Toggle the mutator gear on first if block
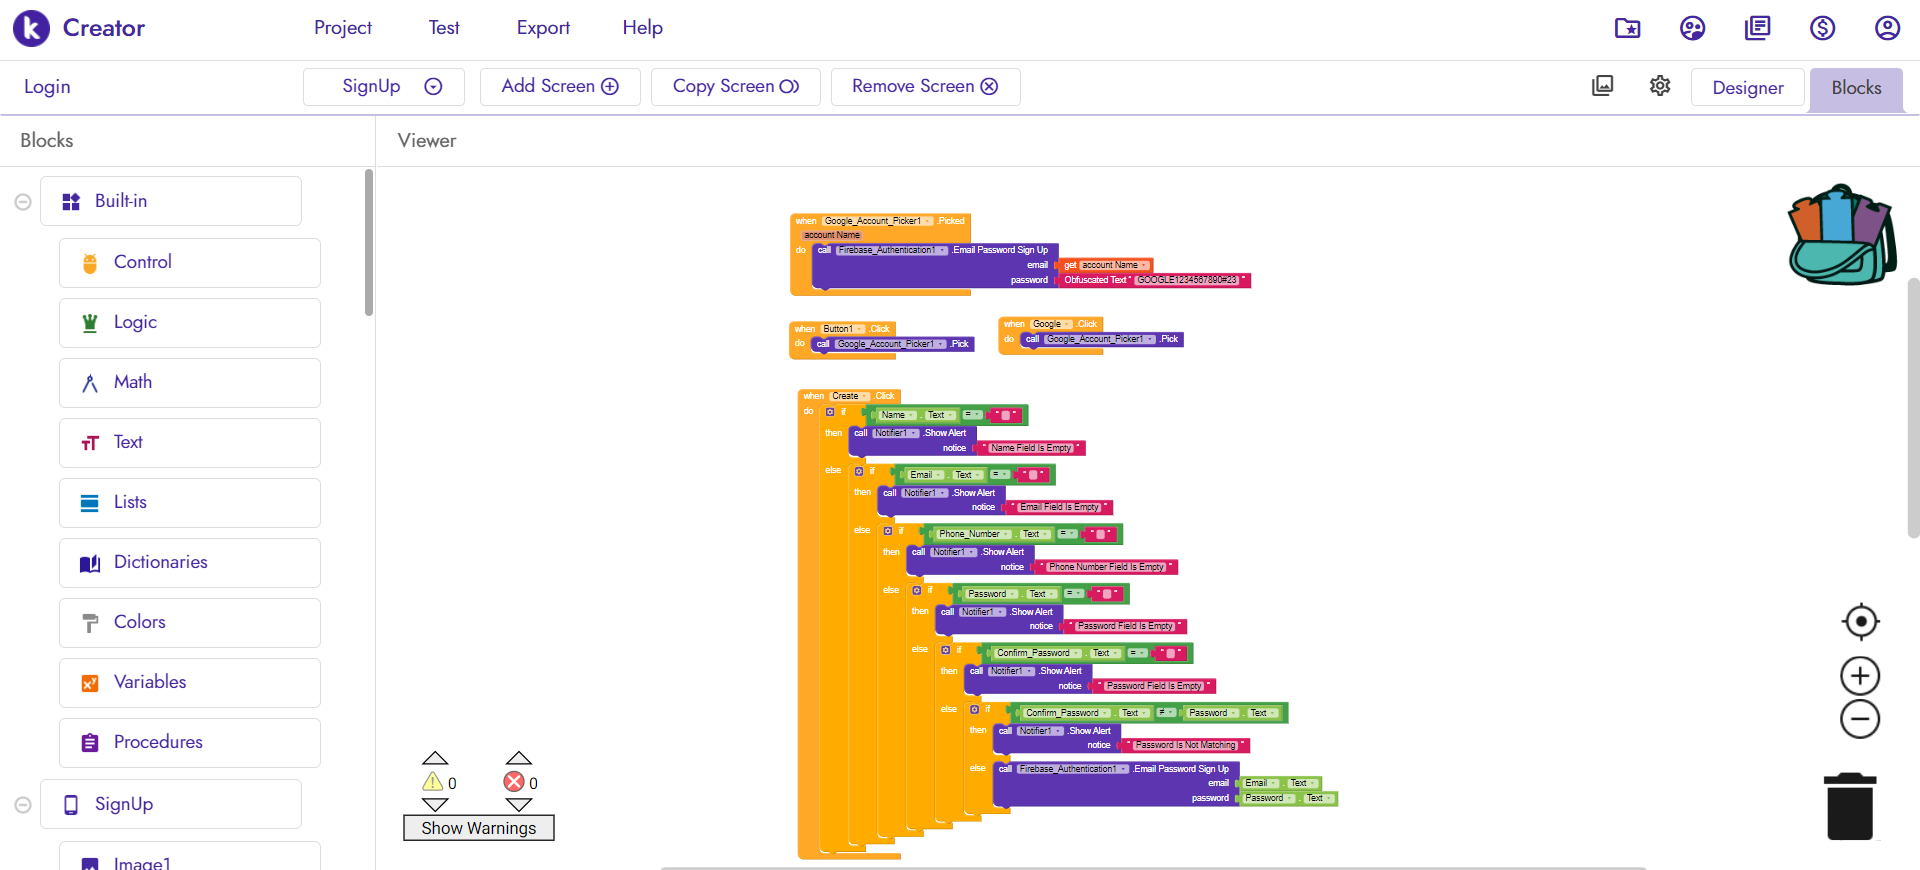 [830, 412]
